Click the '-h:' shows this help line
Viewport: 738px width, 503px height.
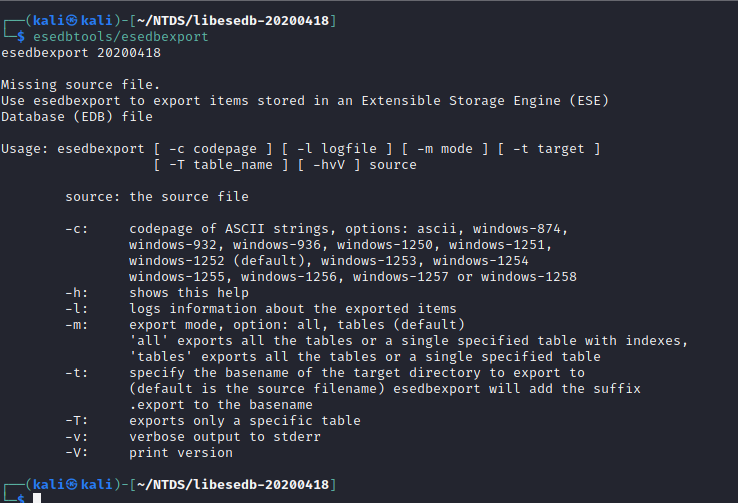click(157, 293)
